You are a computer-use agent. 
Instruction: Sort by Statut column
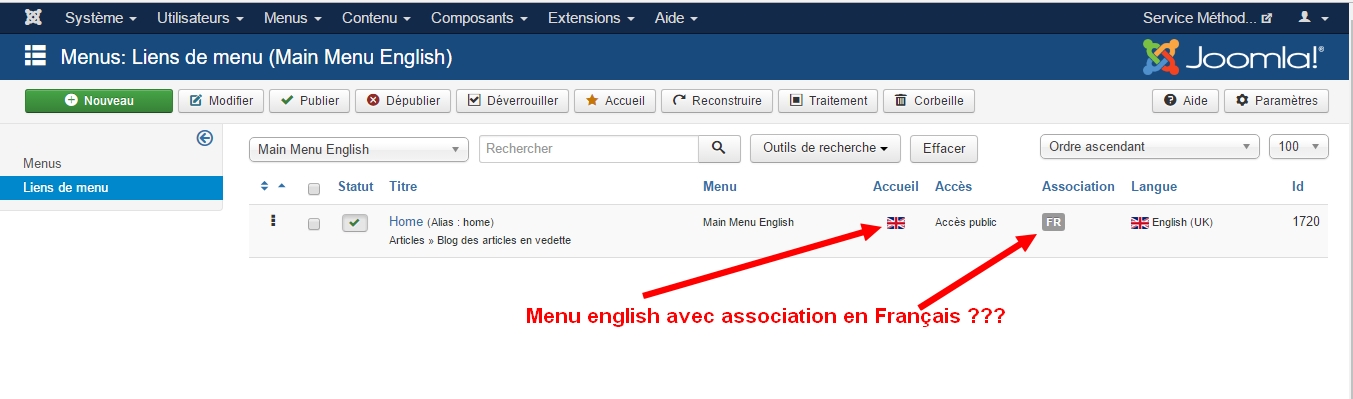(x=355, y=186)
